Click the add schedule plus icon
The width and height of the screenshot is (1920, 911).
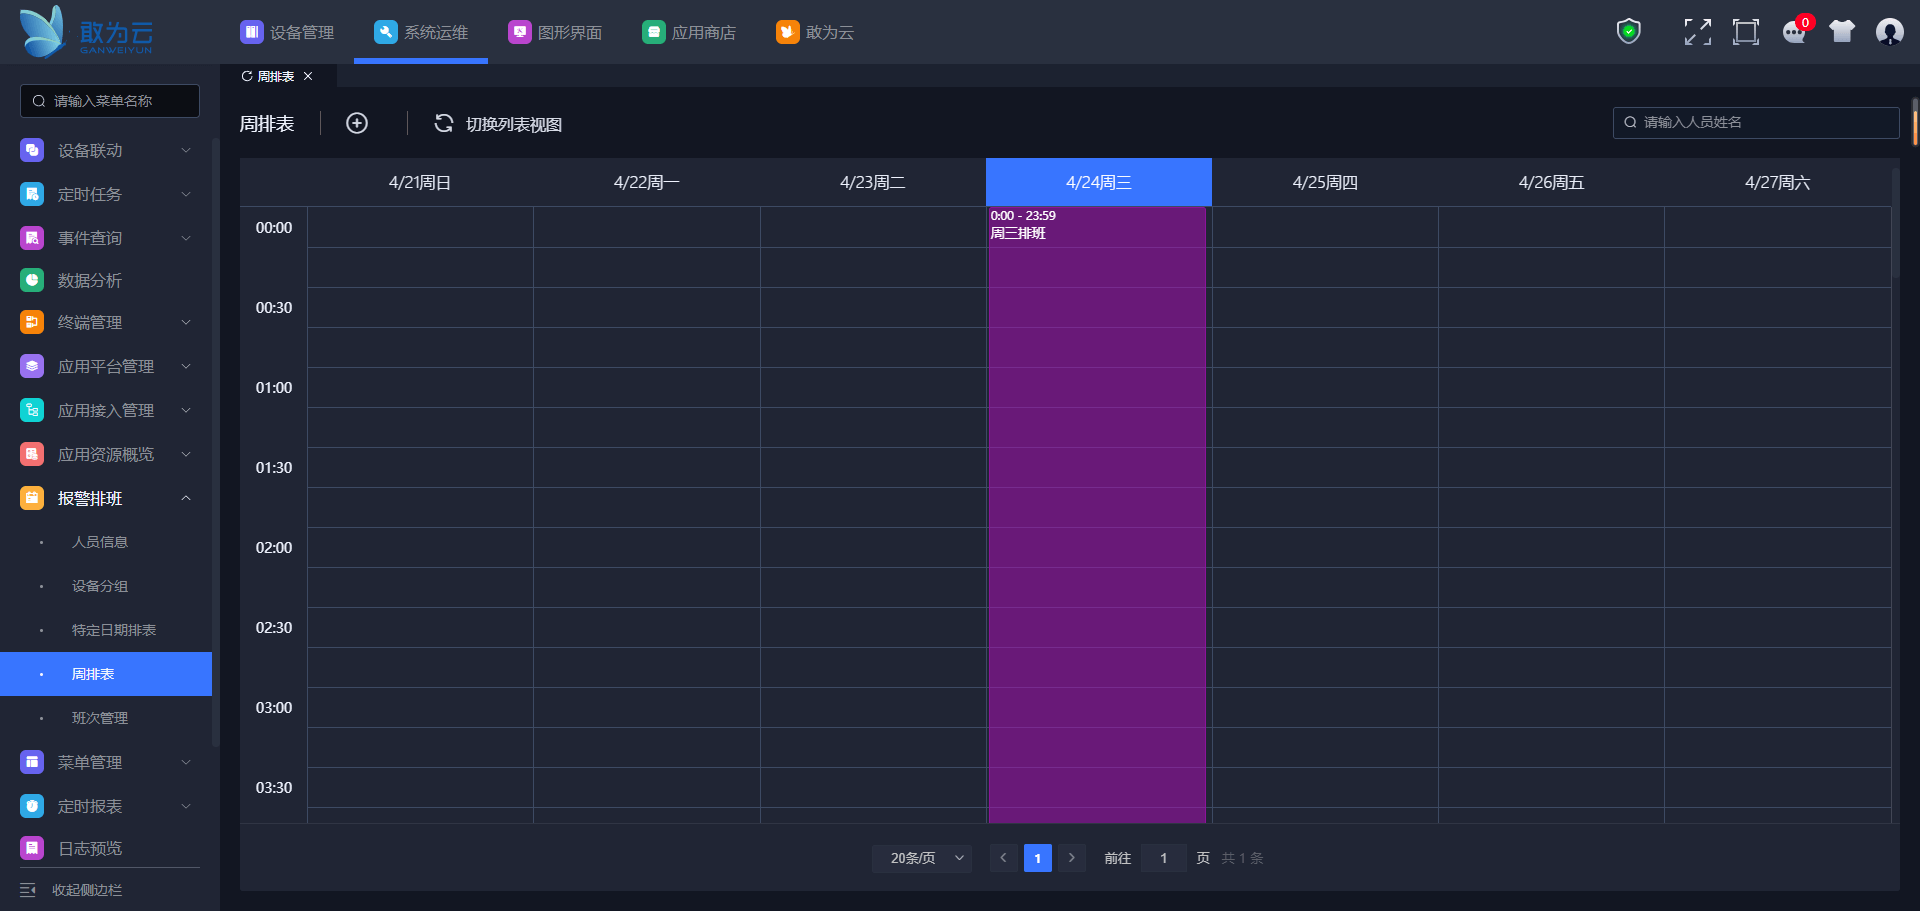pyautogui.click(x=357, y=123)
